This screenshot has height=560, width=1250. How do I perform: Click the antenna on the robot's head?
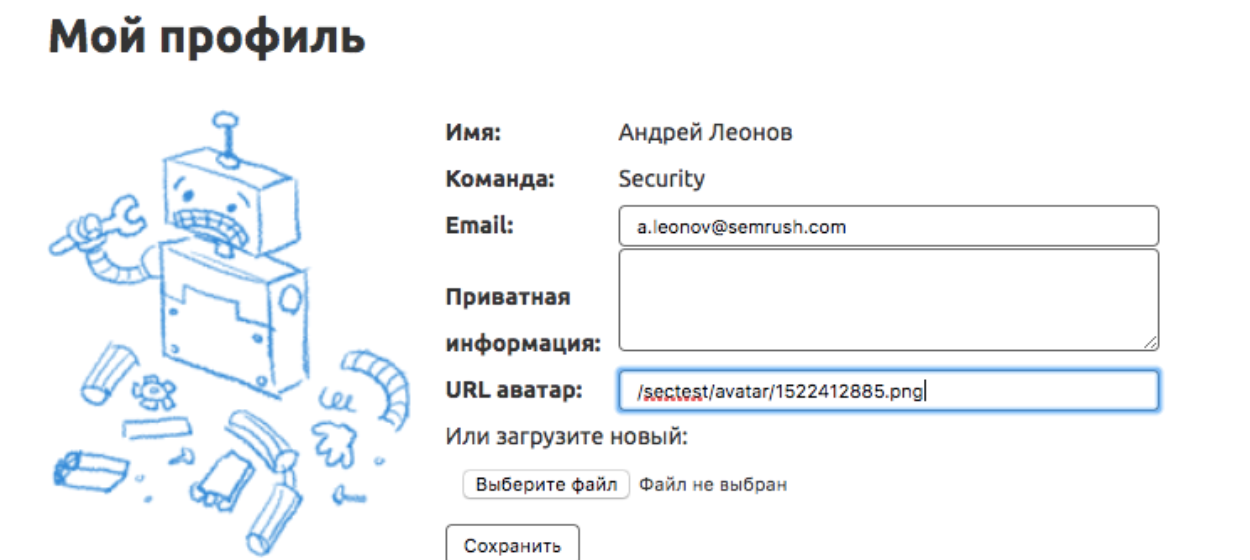pyautogui.click(x=227, y=135)
